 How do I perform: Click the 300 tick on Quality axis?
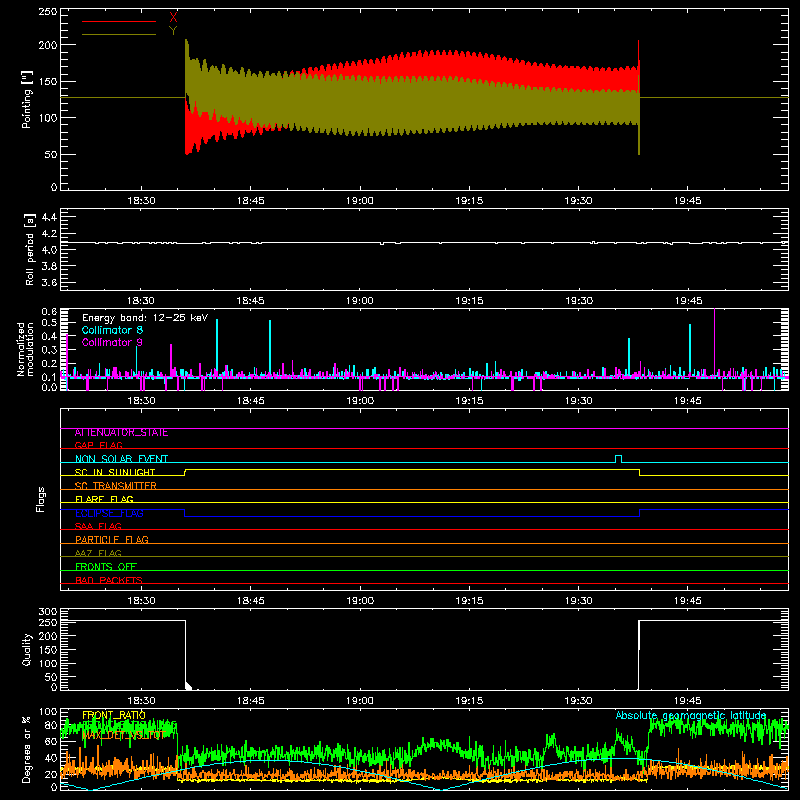coord(47,612)
